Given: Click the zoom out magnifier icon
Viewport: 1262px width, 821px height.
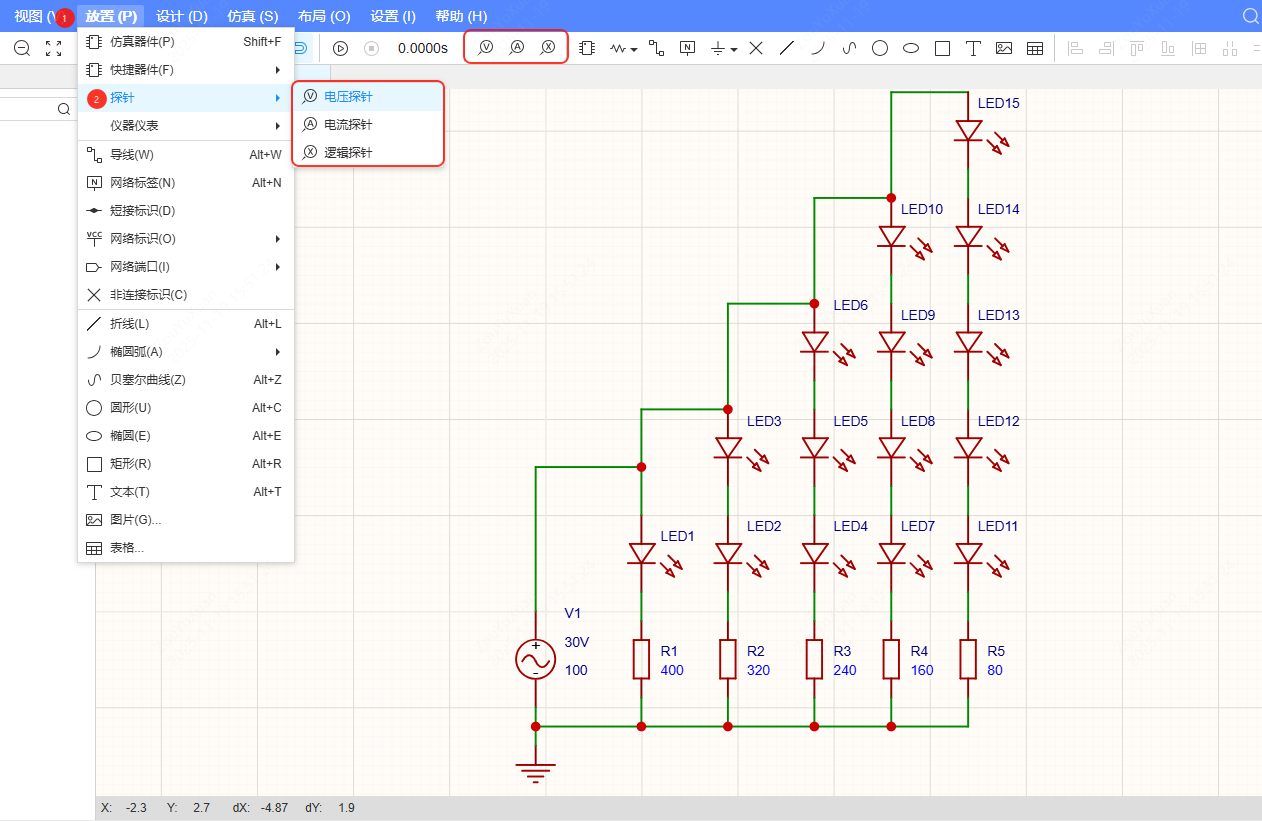Looking at the screenshot, I should [x=22, y=48].
